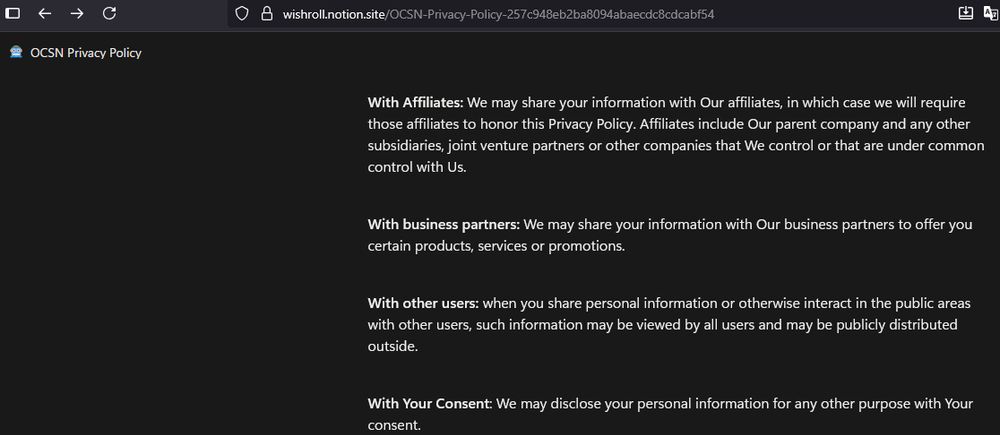Open the tracking protection shield
Viewport: 1000px width, 435px height.
click(241, 14)
